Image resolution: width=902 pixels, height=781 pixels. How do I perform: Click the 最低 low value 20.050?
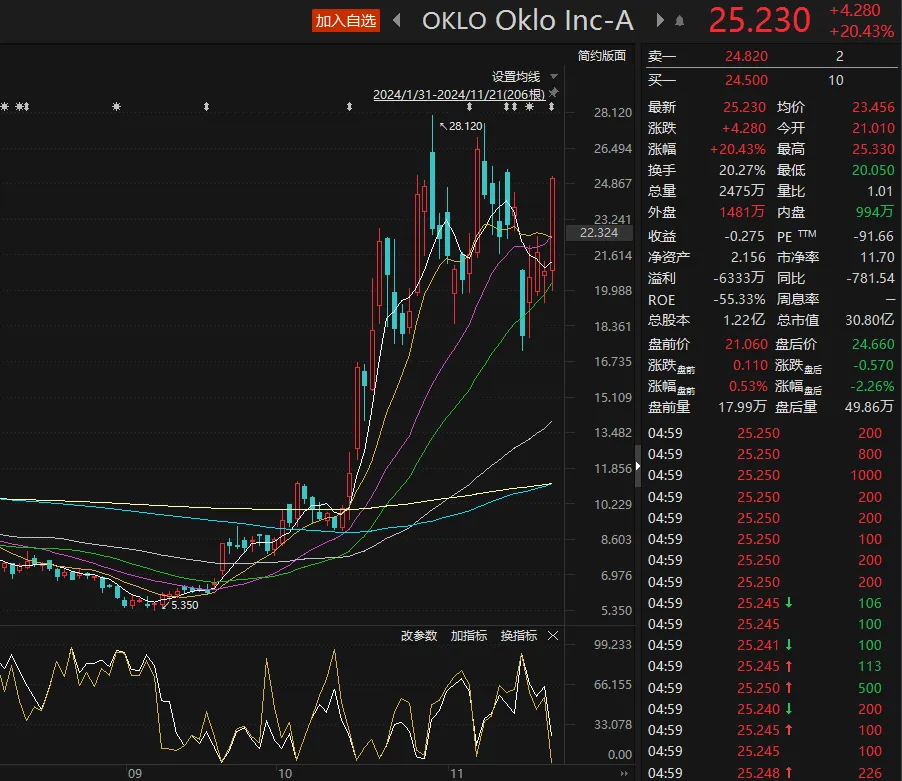pyautogui.click(x=873, y=170)
